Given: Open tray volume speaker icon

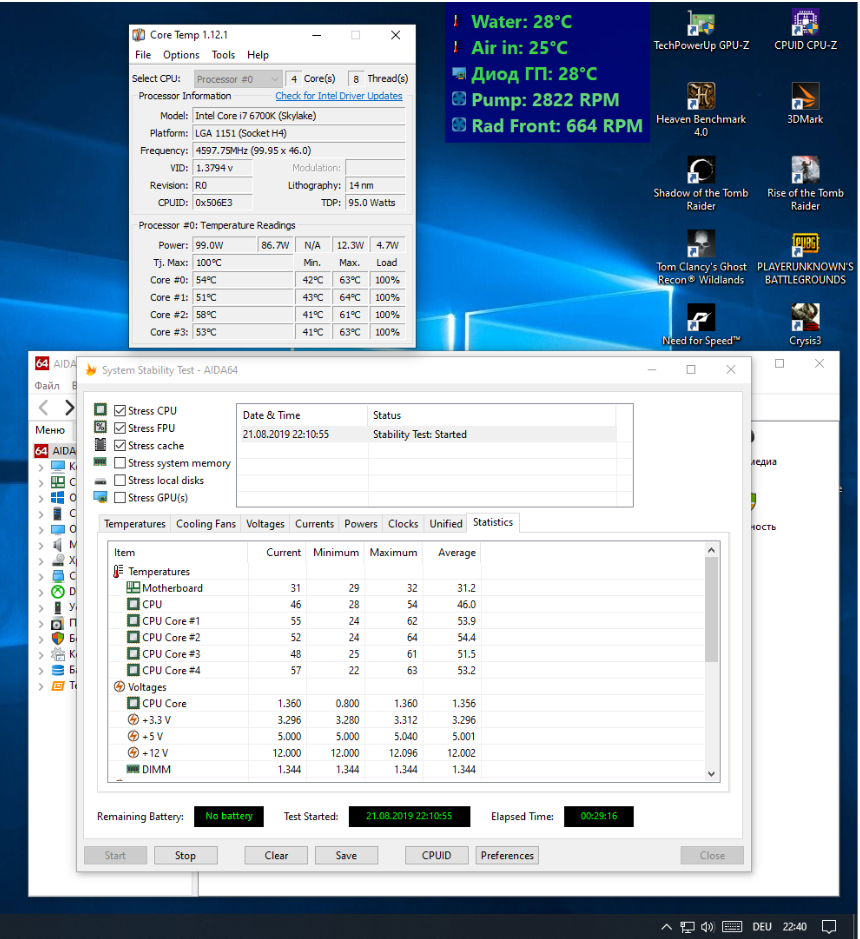Looking at the screenshot, I should point(708,927).
